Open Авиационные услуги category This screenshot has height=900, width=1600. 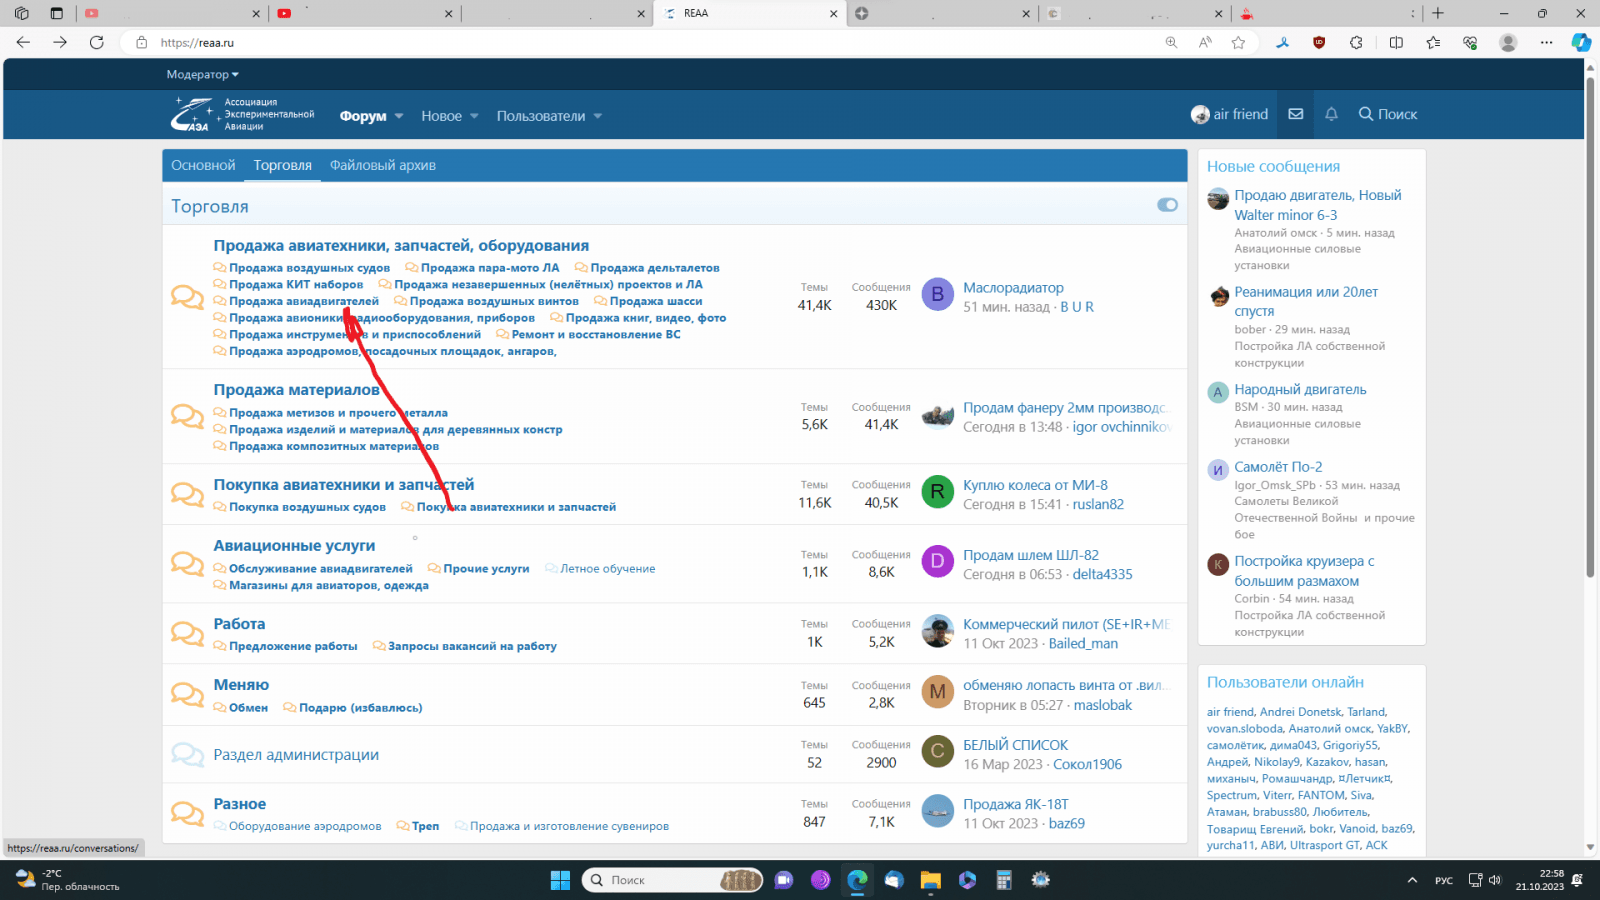click(294, 546)
